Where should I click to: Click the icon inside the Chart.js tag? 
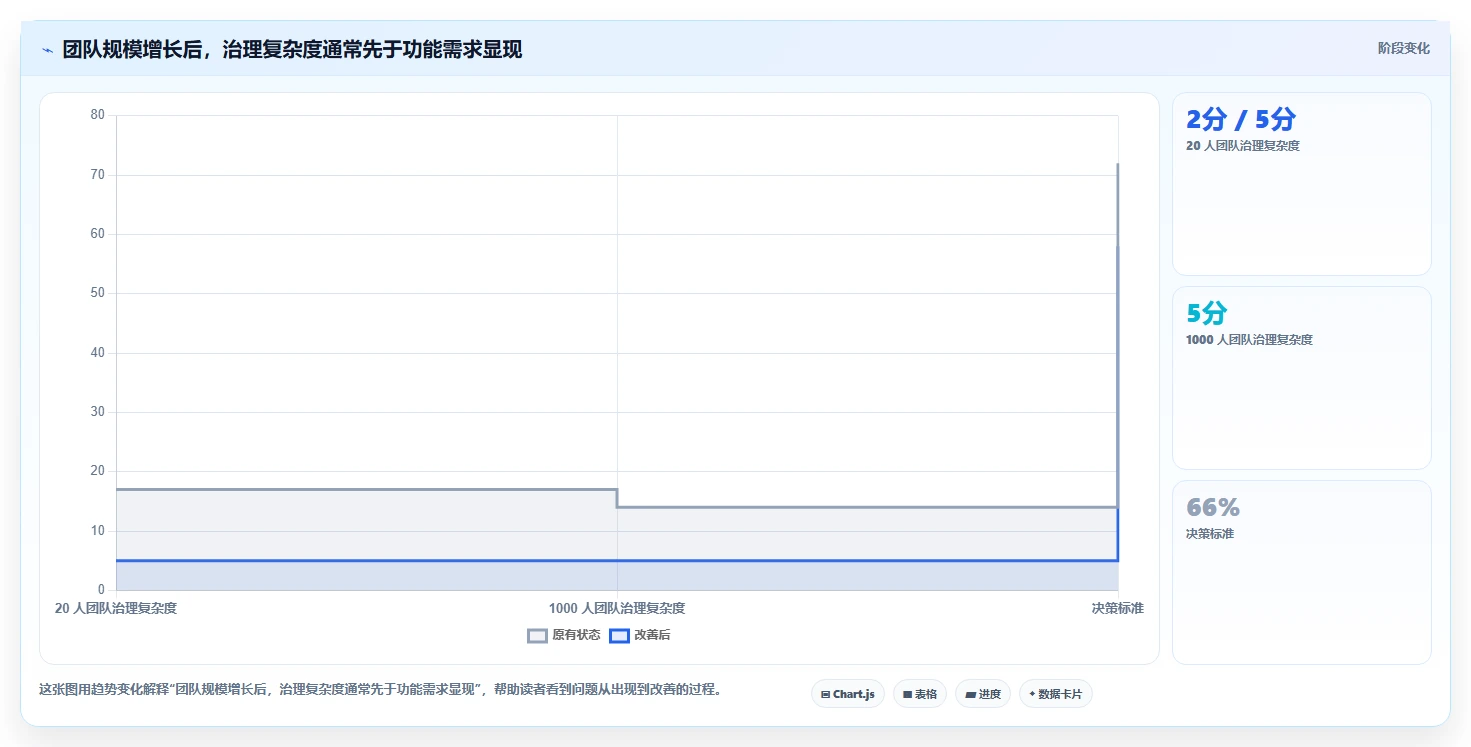click(825, 694)
